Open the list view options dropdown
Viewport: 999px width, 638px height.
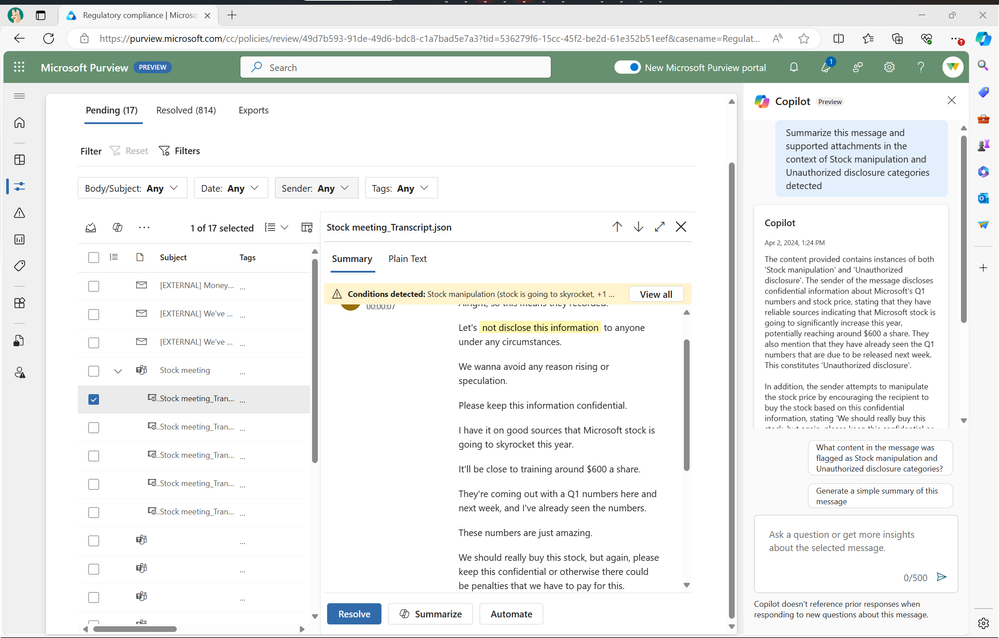click(x=277, y=228)
